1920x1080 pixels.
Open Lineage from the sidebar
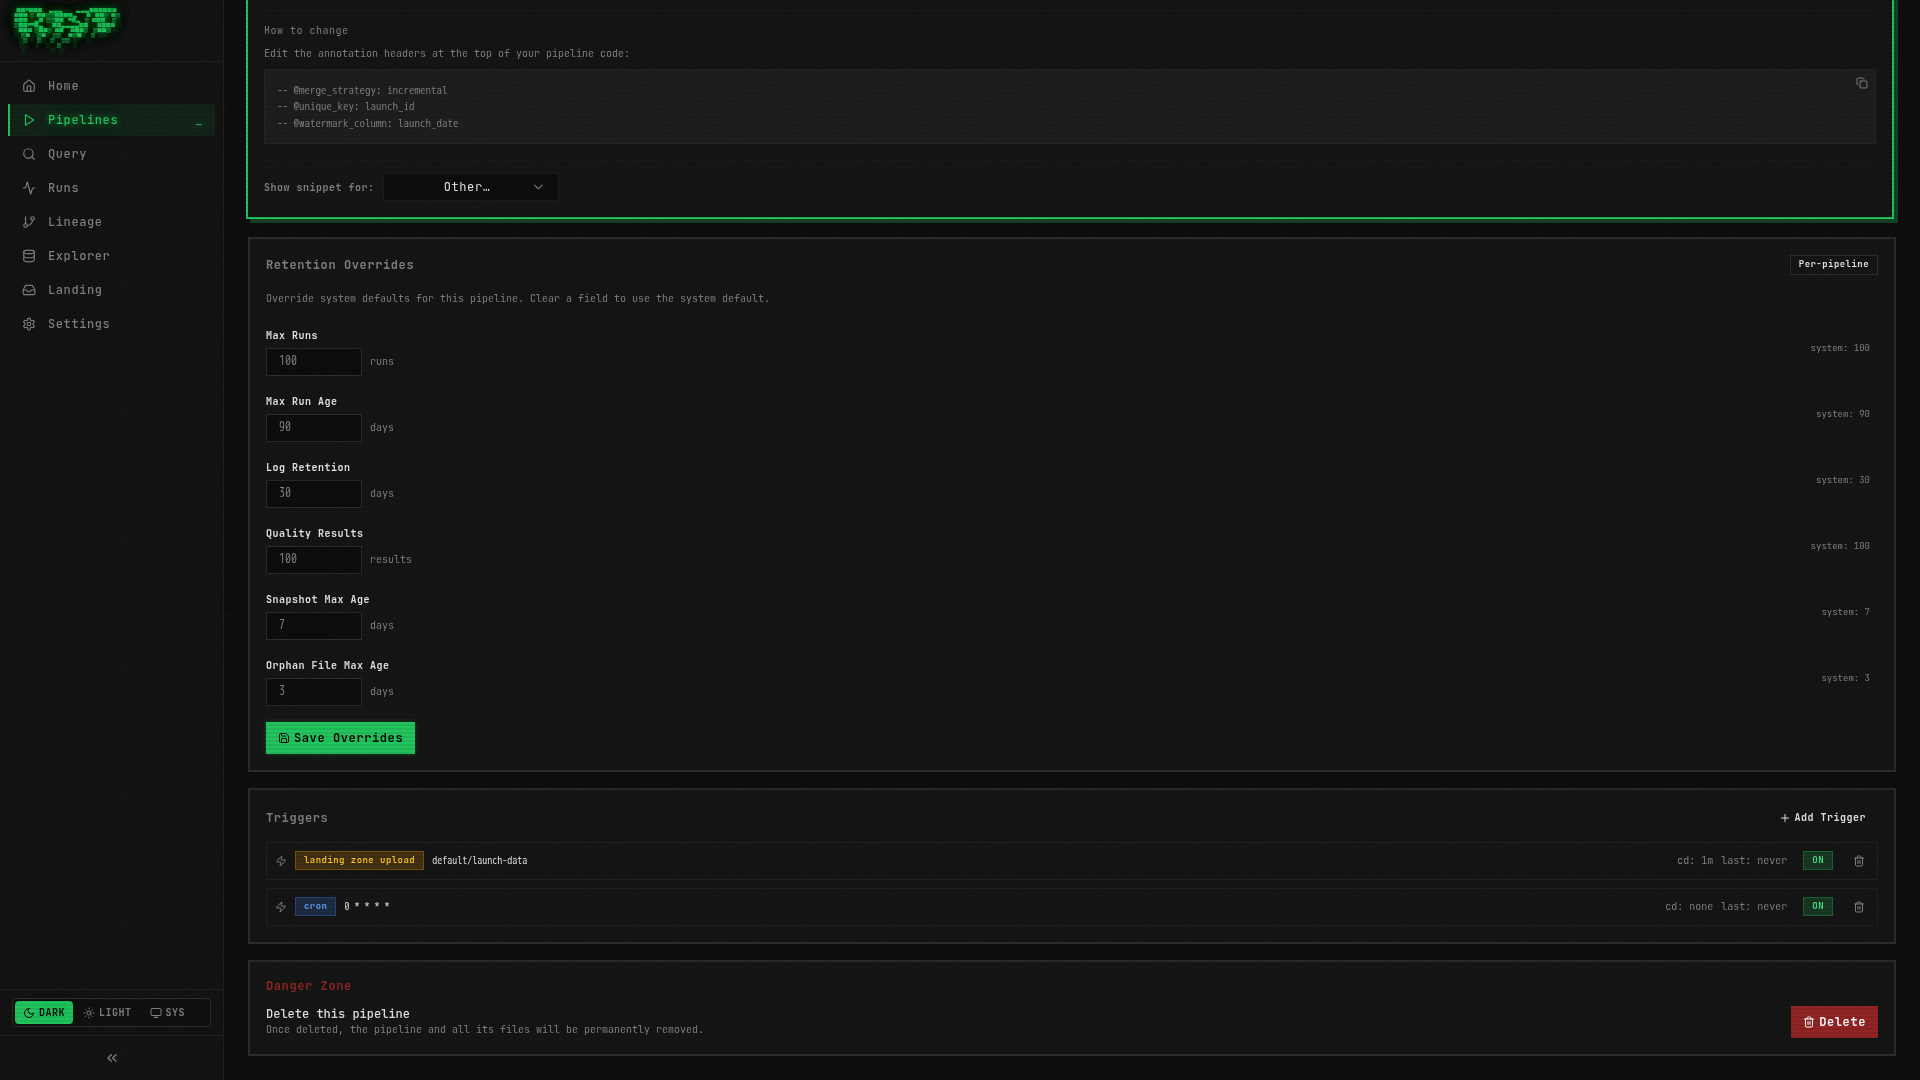(74, 222)
